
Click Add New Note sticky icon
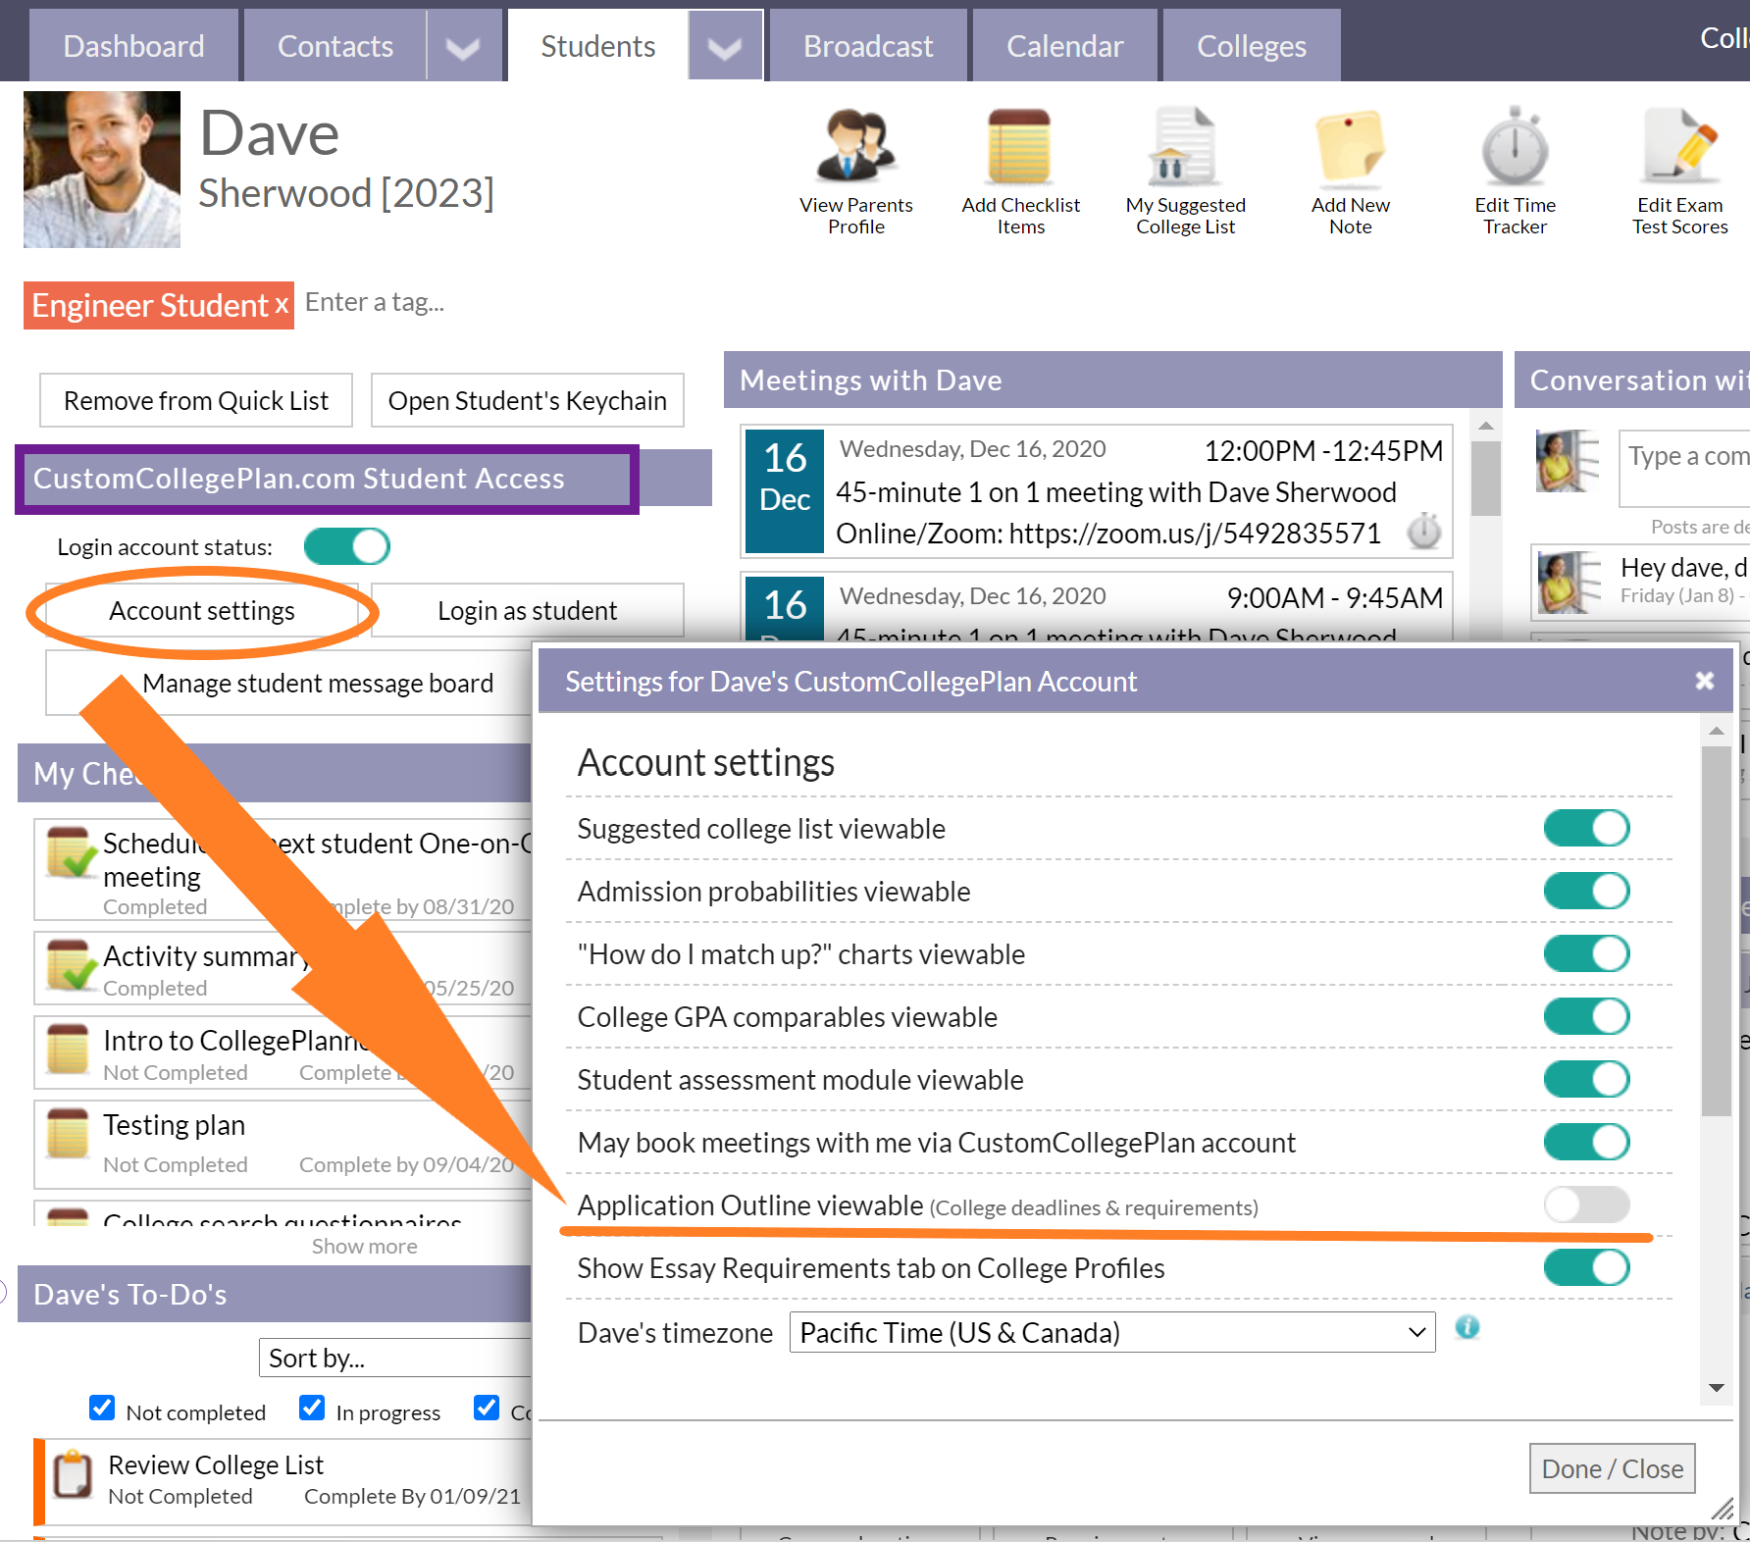(x=1350, y=147)
